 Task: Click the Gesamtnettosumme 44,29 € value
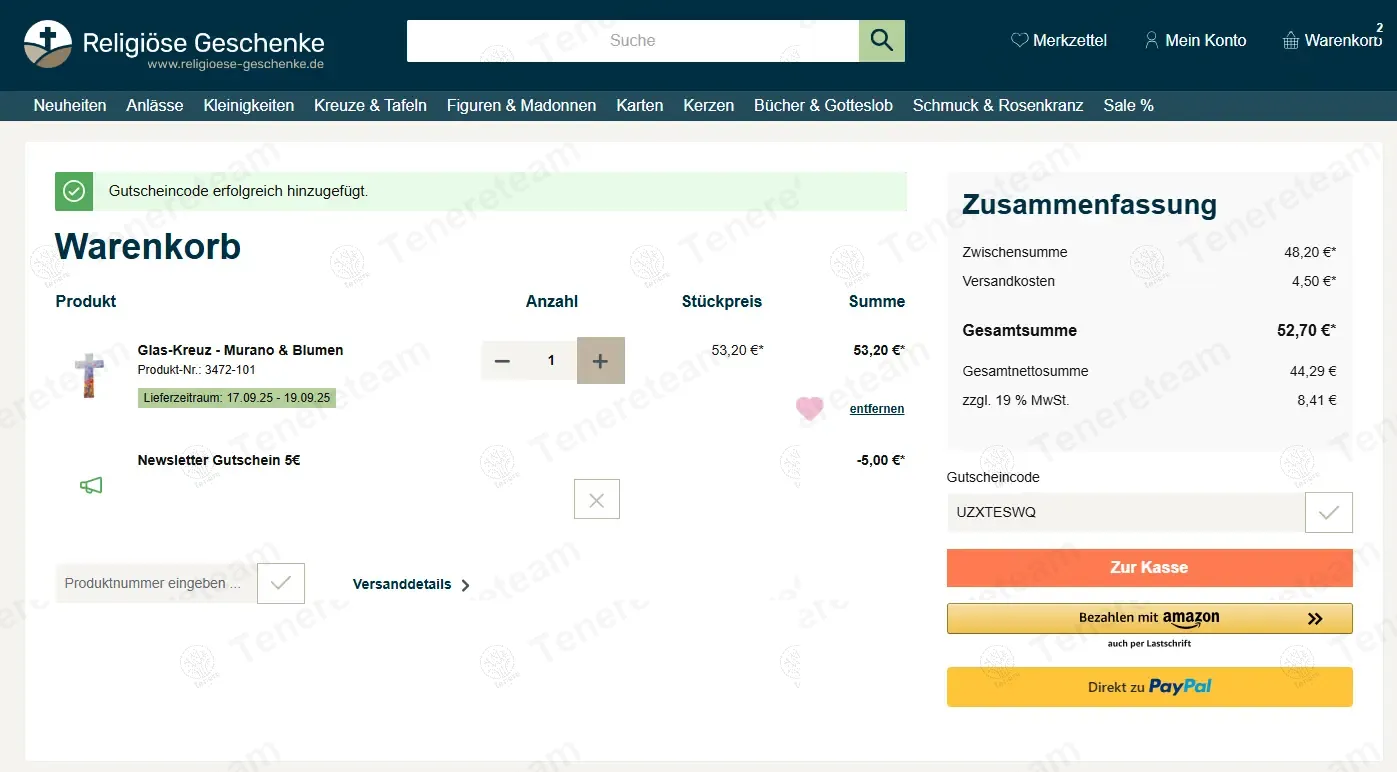pos(1313,371)
